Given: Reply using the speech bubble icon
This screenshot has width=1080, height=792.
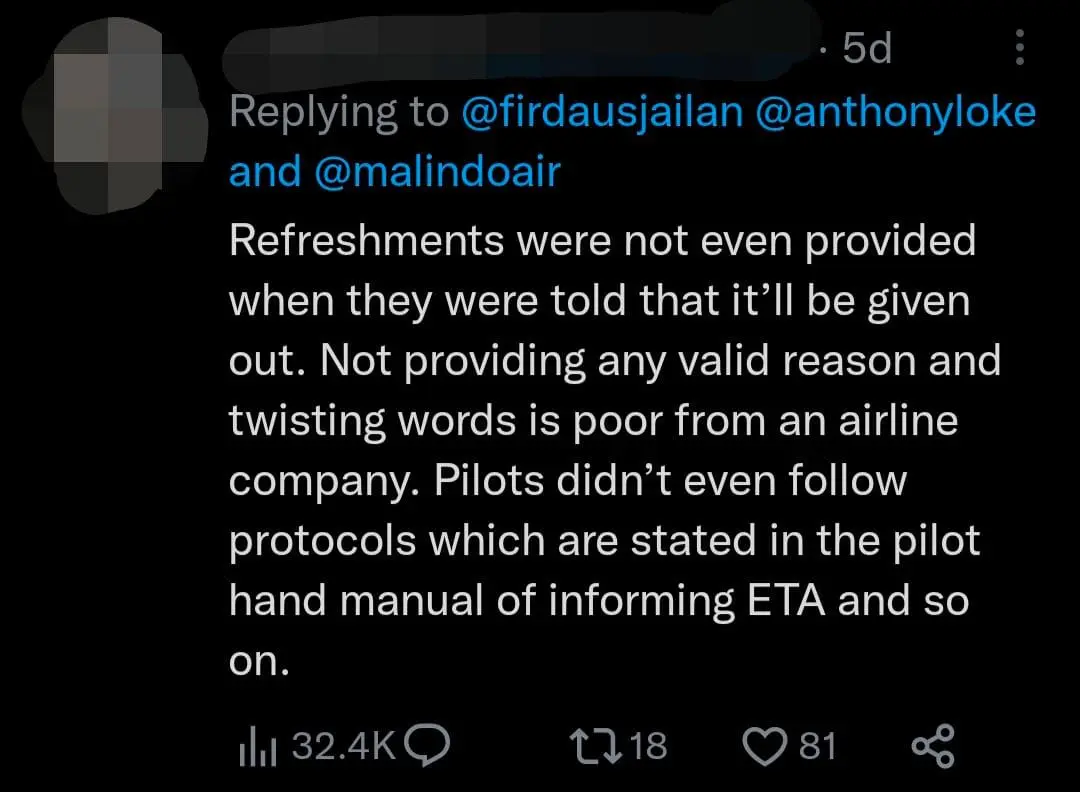Looking at the screenshot, I should tap(430, 745).
